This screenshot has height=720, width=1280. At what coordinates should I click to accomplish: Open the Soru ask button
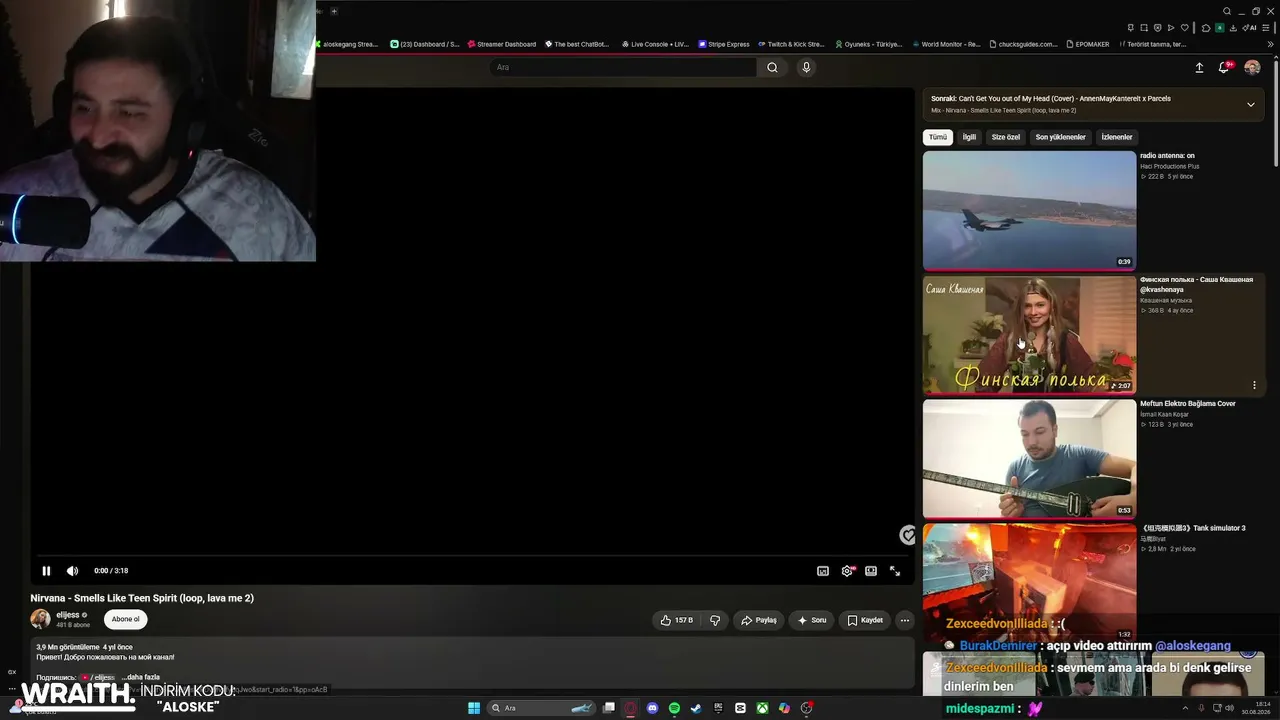click(x=811, y=620)
